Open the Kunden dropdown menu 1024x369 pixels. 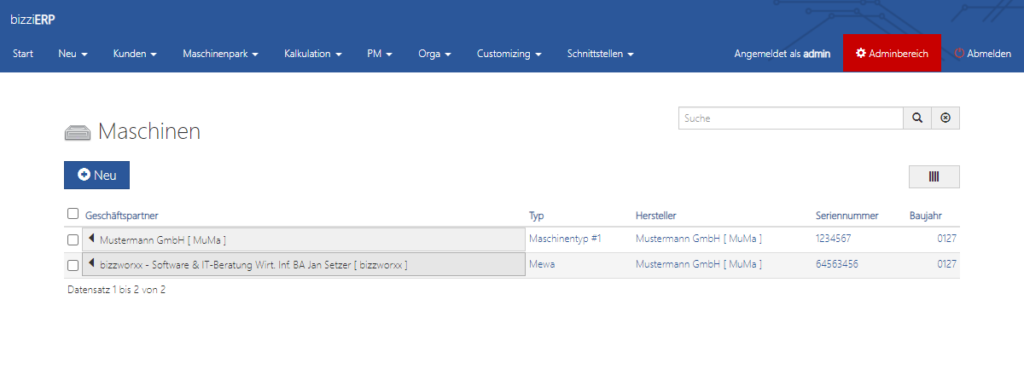coord(135,54)
